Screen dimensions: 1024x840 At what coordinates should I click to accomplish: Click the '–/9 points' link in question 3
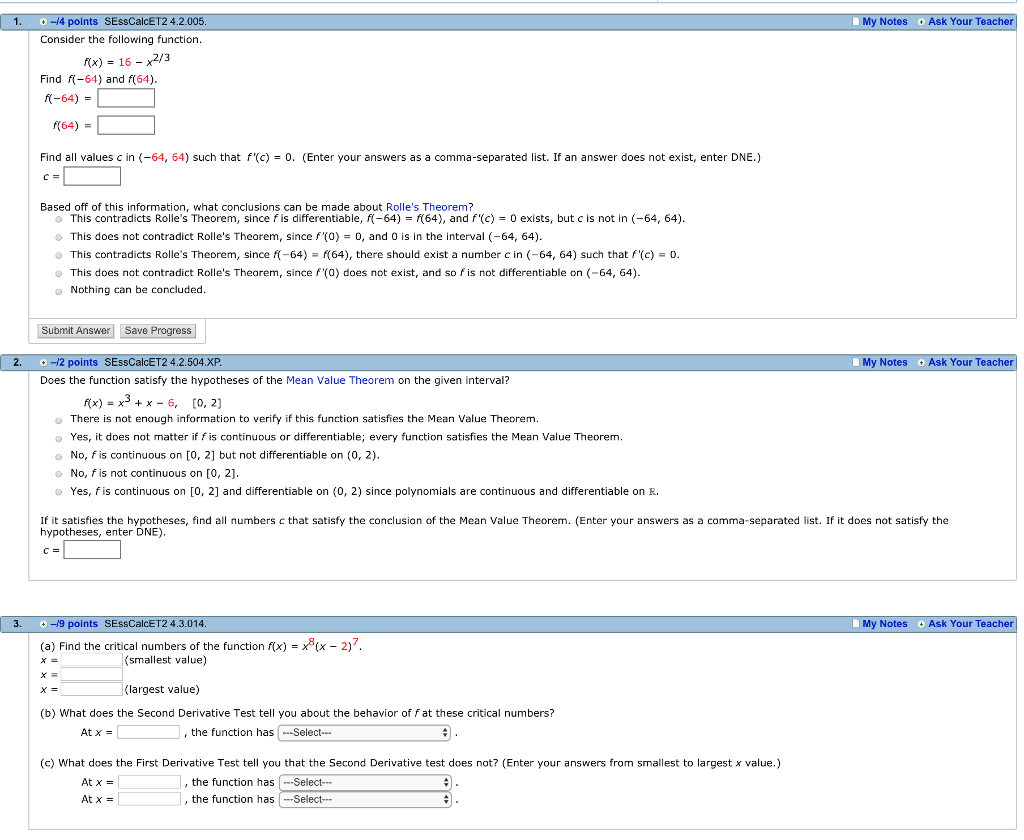click(74, 624)
